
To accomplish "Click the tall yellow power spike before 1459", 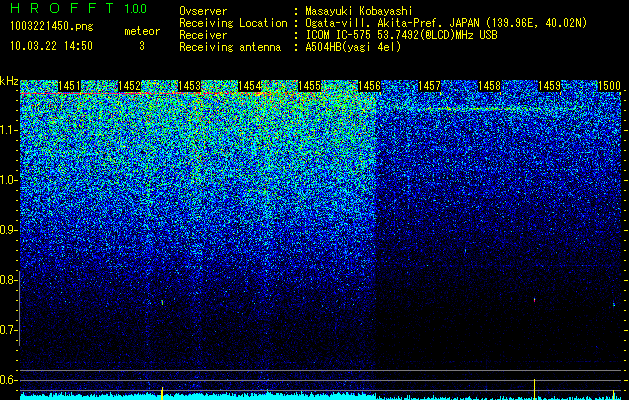I will pos(534,389).
